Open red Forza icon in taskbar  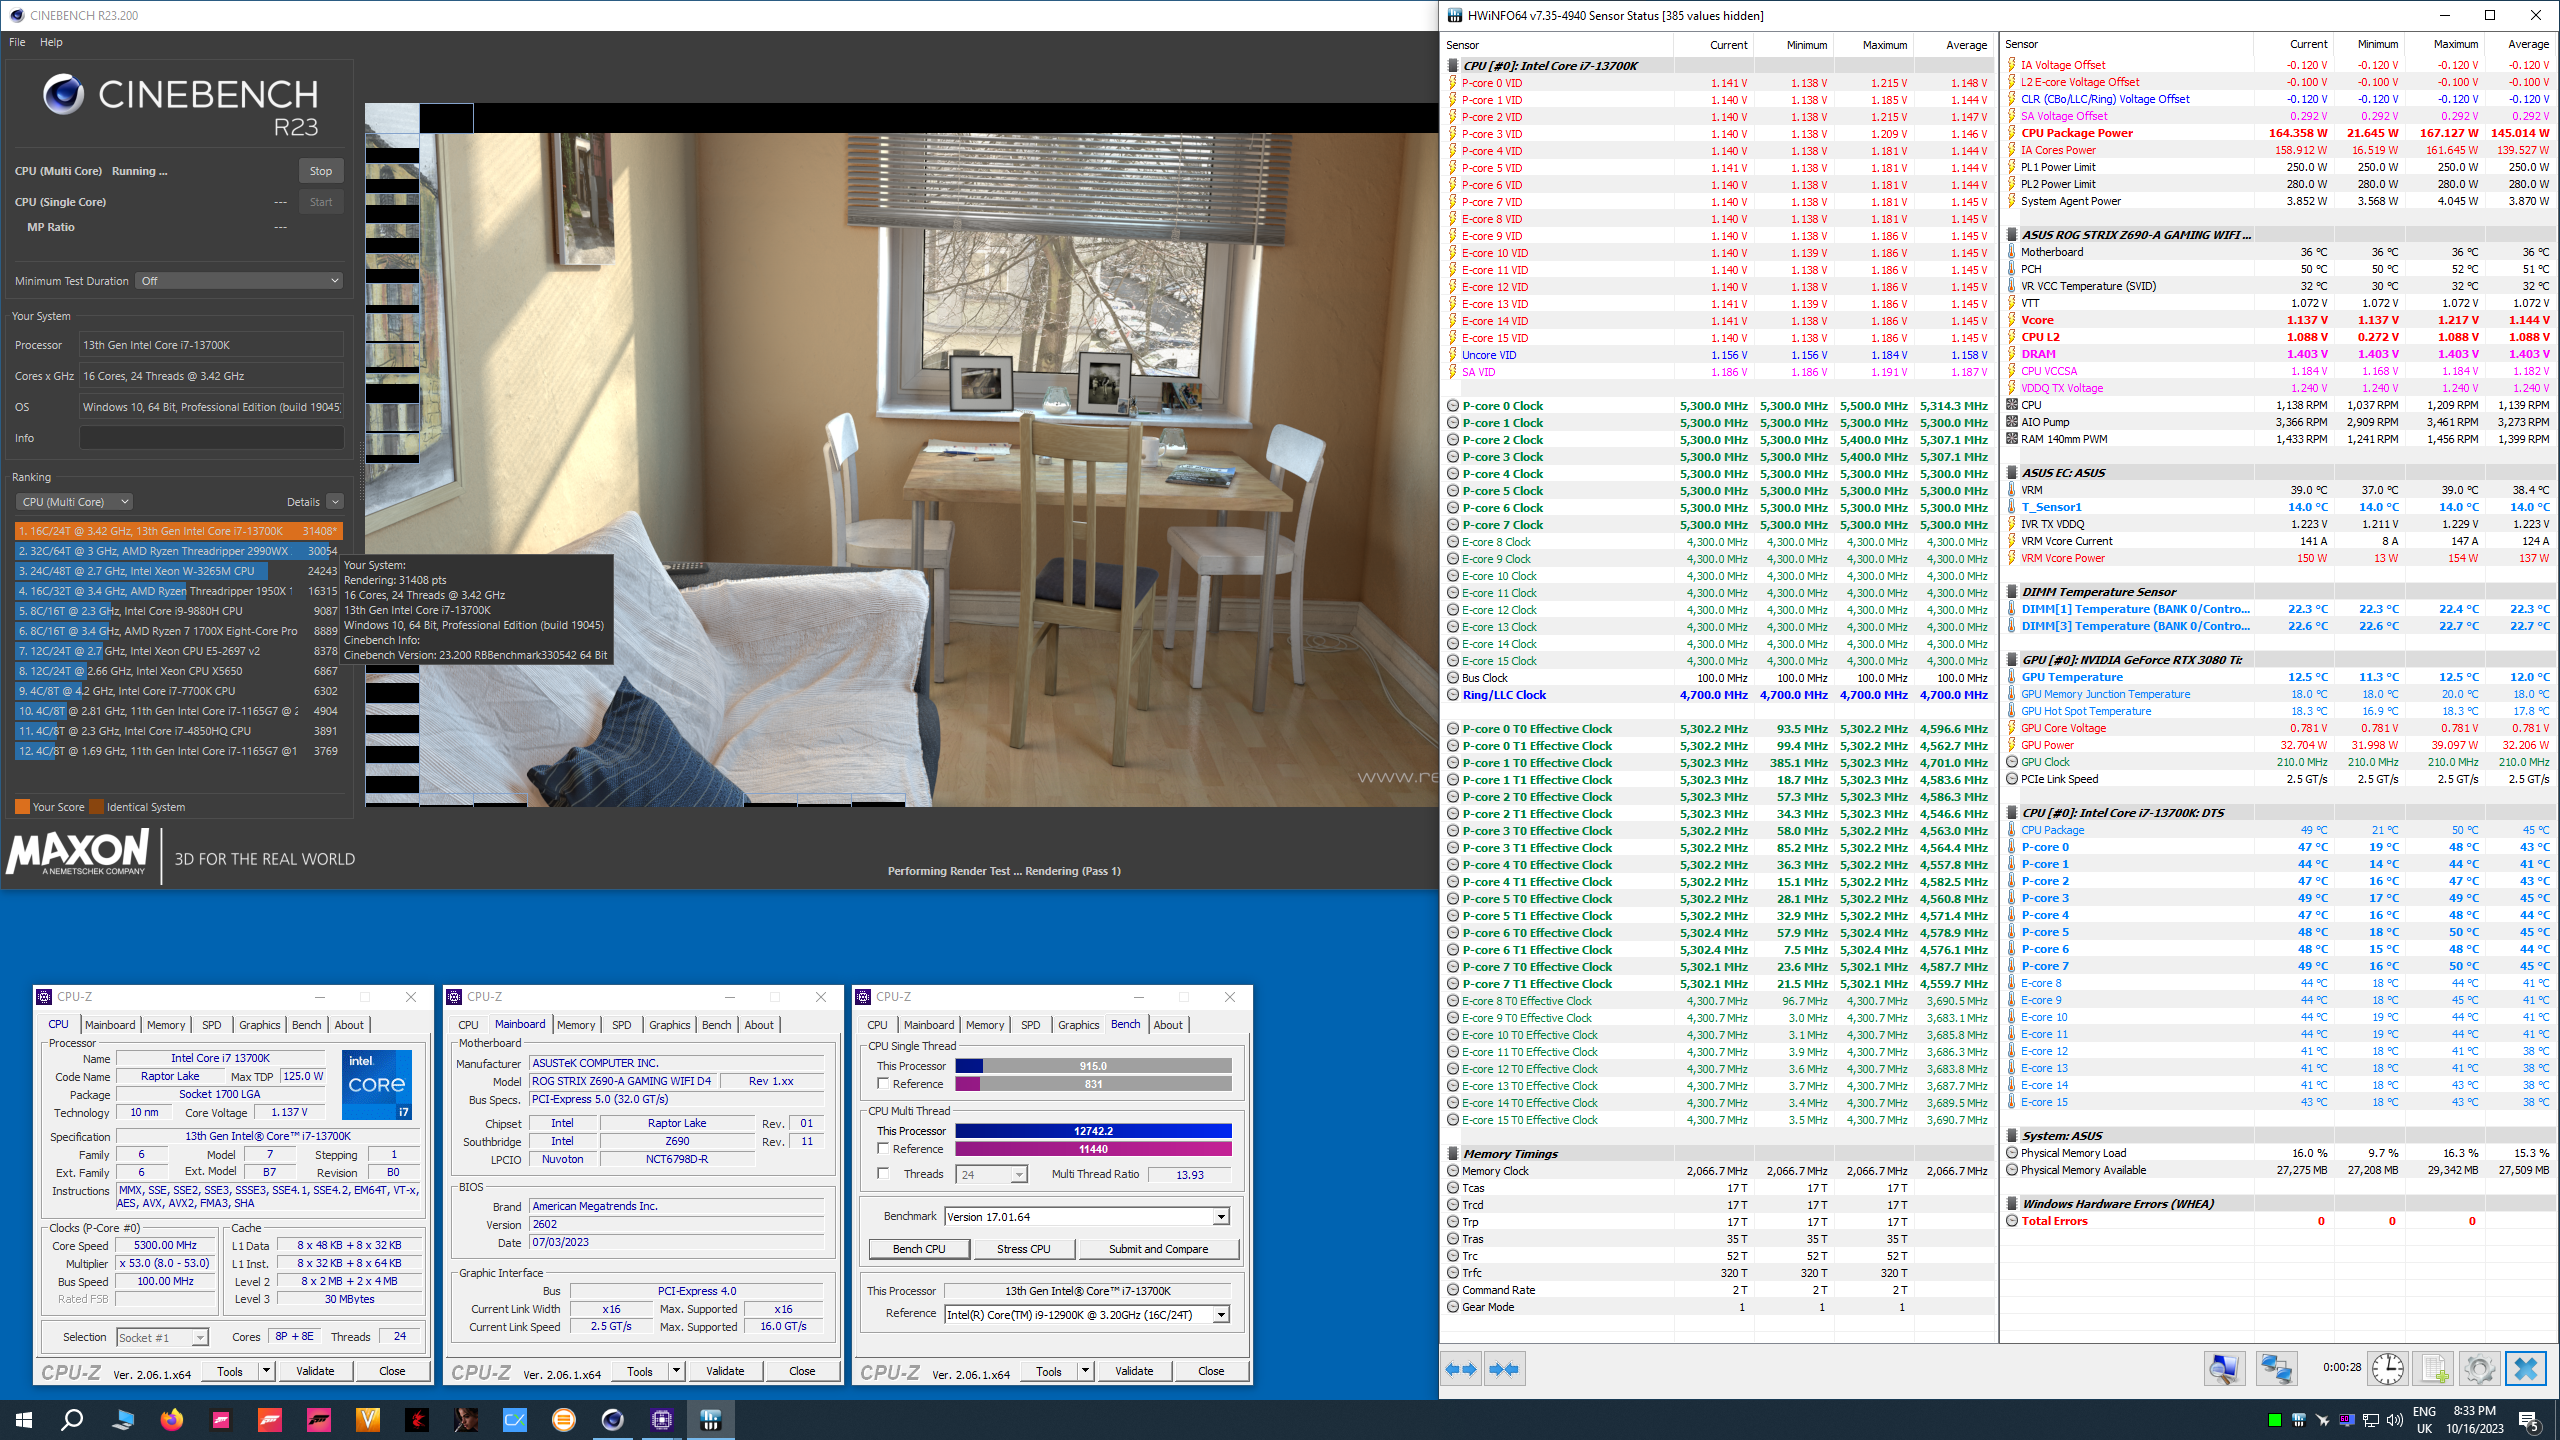270,1419
